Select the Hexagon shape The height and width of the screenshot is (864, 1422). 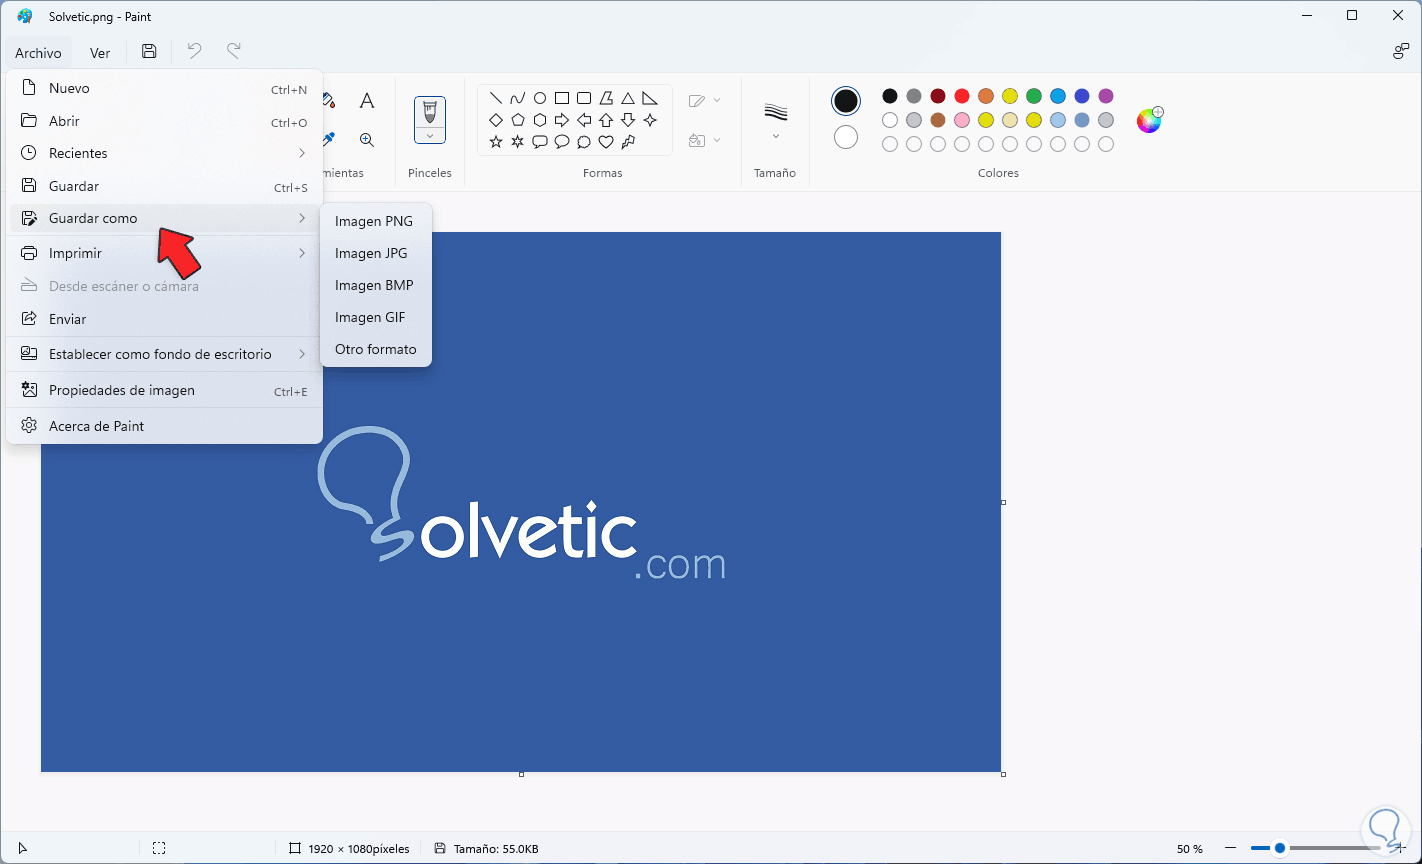click(540, 120)
